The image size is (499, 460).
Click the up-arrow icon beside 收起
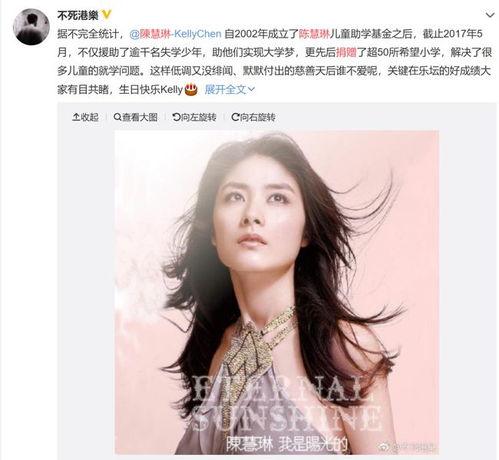coord(76,117)
